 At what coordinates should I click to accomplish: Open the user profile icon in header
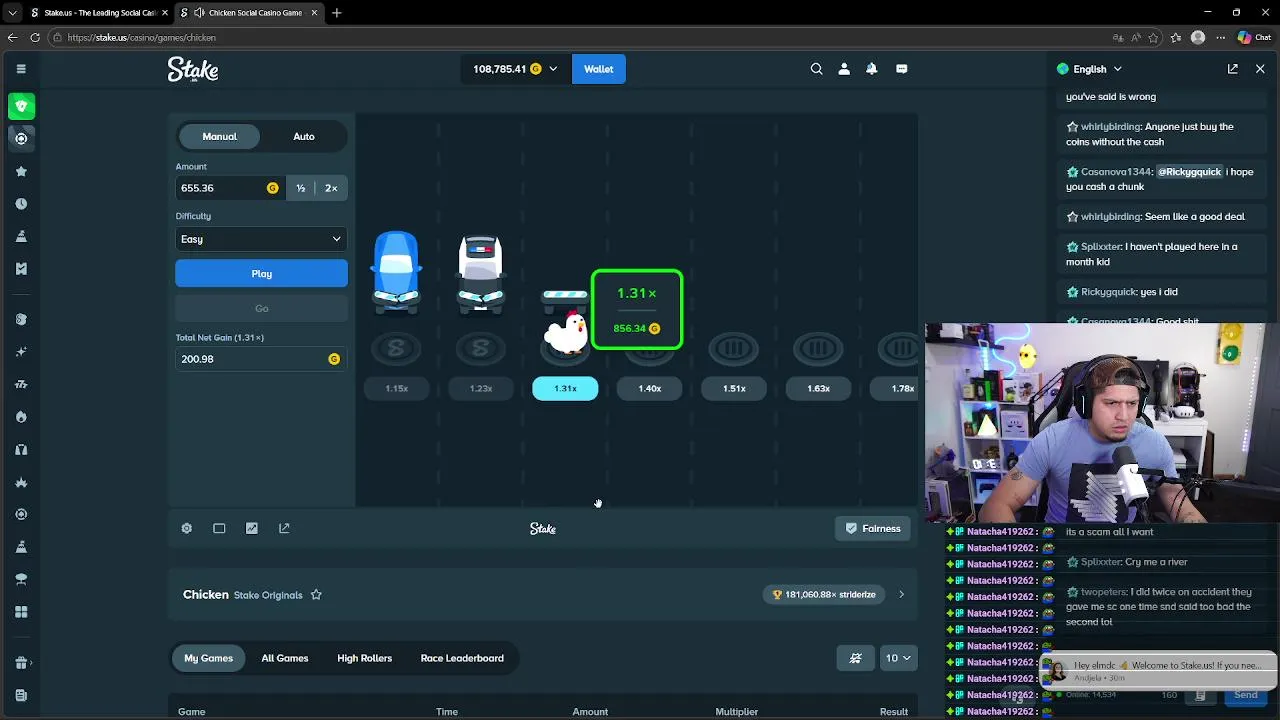coord(844,69)
